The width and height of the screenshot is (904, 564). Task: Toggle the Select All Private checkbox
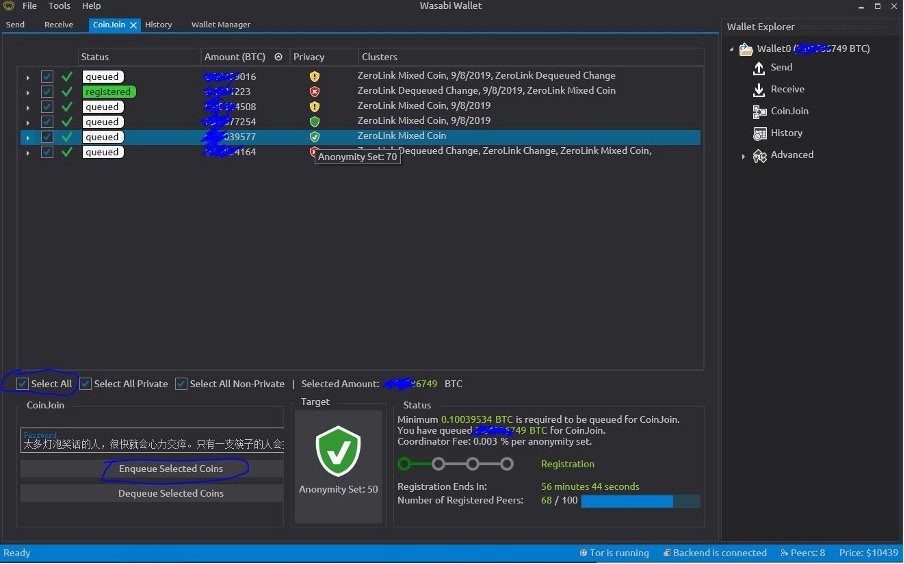tap(85, 383)
